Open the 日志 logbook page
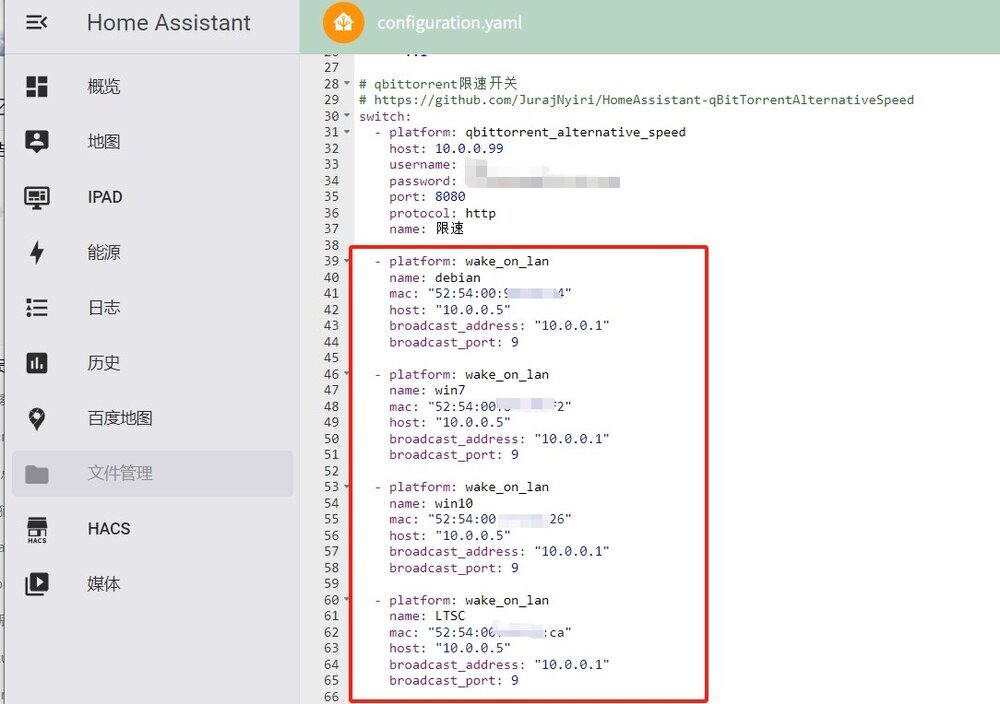The image size is (1000, 704). (x=152, y=307)
